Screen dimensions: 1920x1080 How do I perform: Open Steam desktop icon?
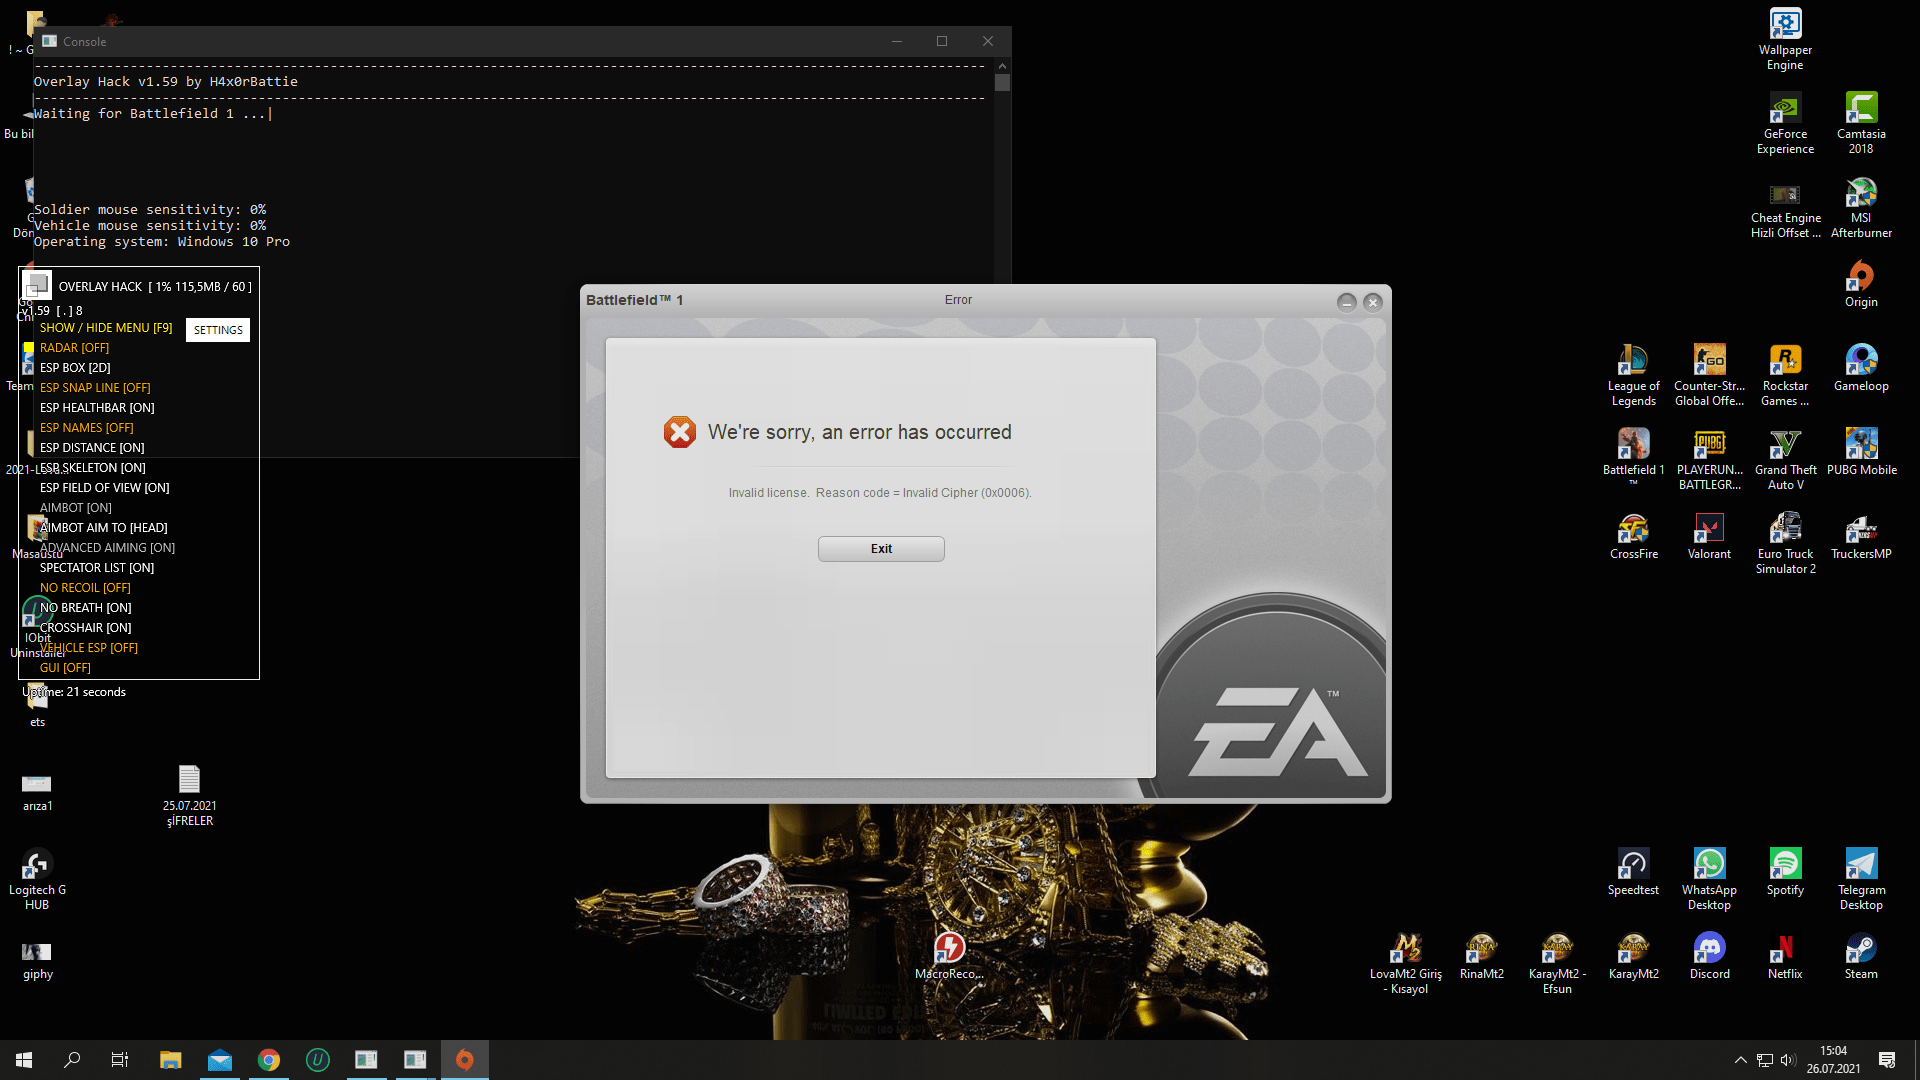(x=1861, y=956)
